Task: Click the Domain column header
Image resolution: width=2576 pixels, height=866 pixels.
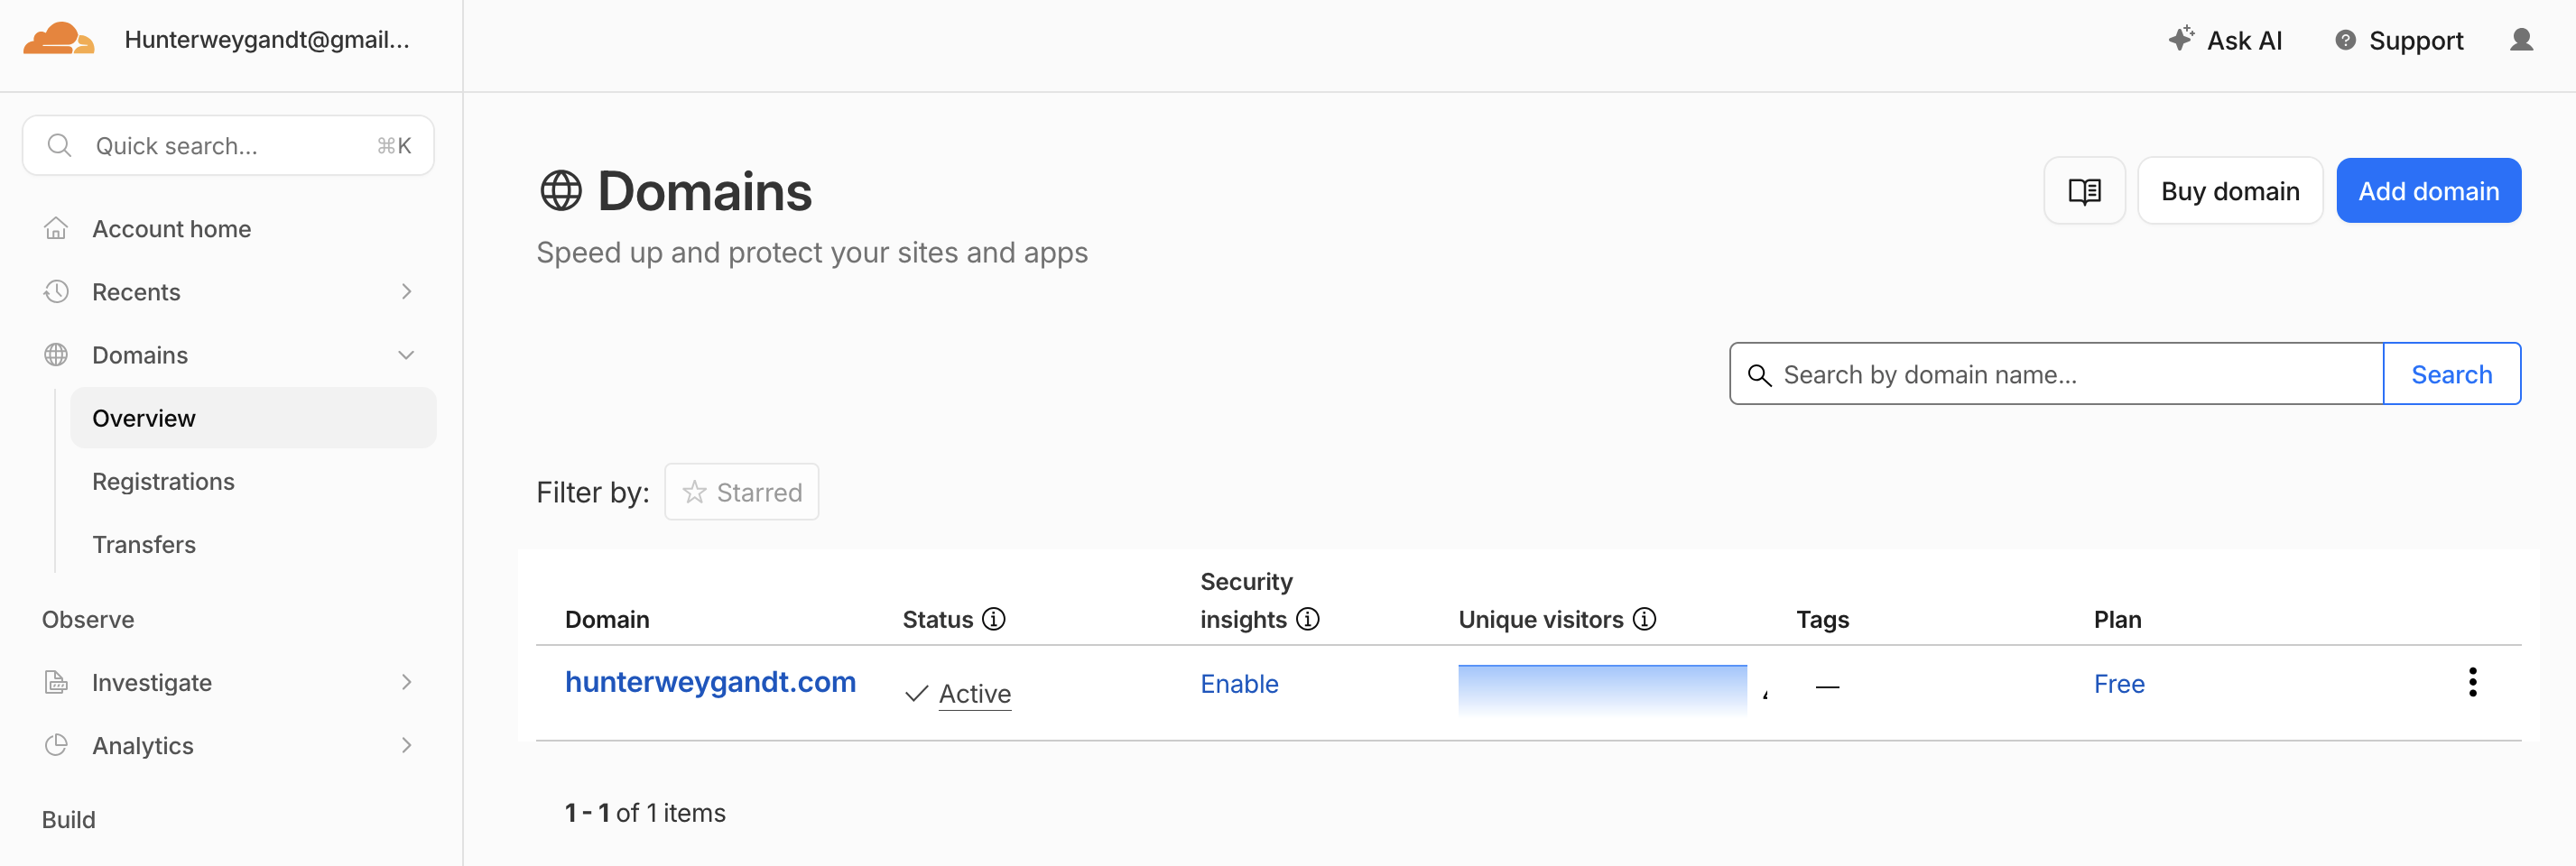Action: [607, 619]
